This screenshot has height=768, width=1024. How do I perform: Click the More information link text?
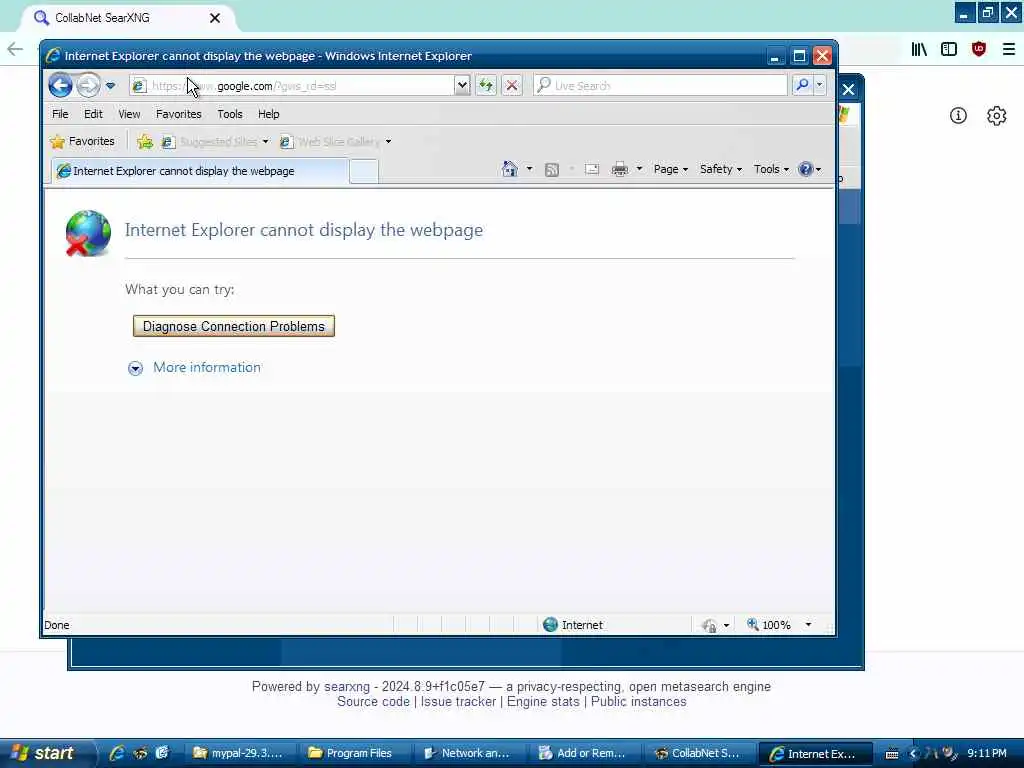(206, 368)
